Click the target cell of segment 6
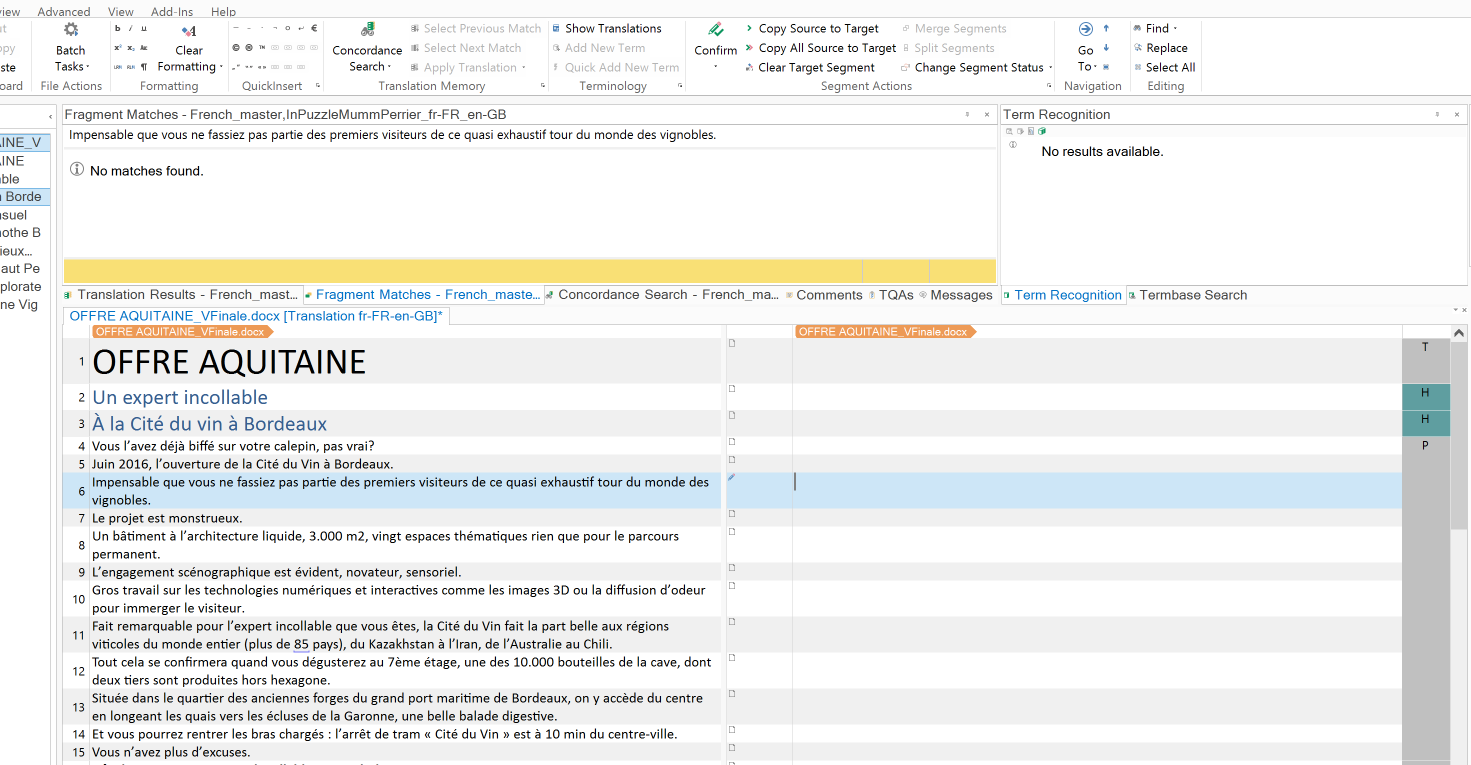This screenshot has height=765, width=1471. pos(1095,490)
